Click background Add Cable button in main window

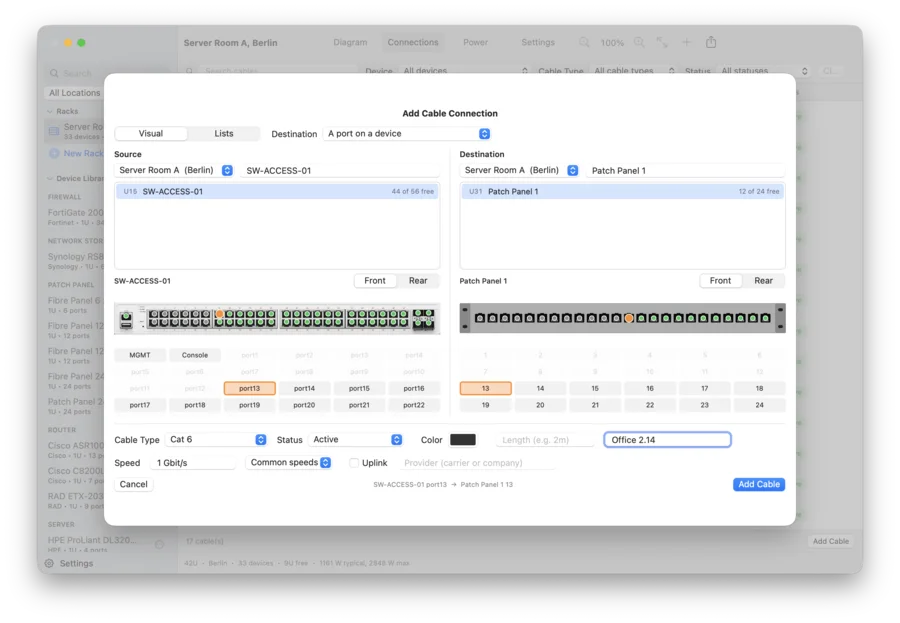(x=831, y=541)
